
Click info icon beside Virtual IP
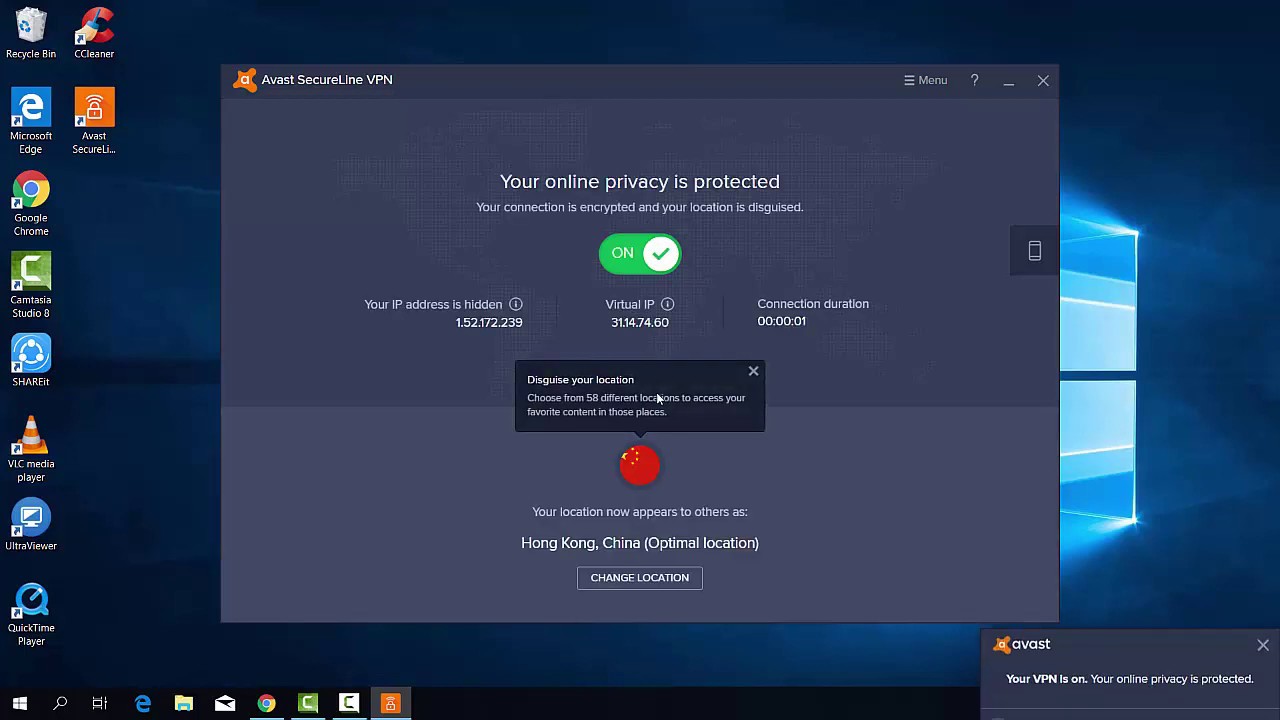[x=667, y=304]
